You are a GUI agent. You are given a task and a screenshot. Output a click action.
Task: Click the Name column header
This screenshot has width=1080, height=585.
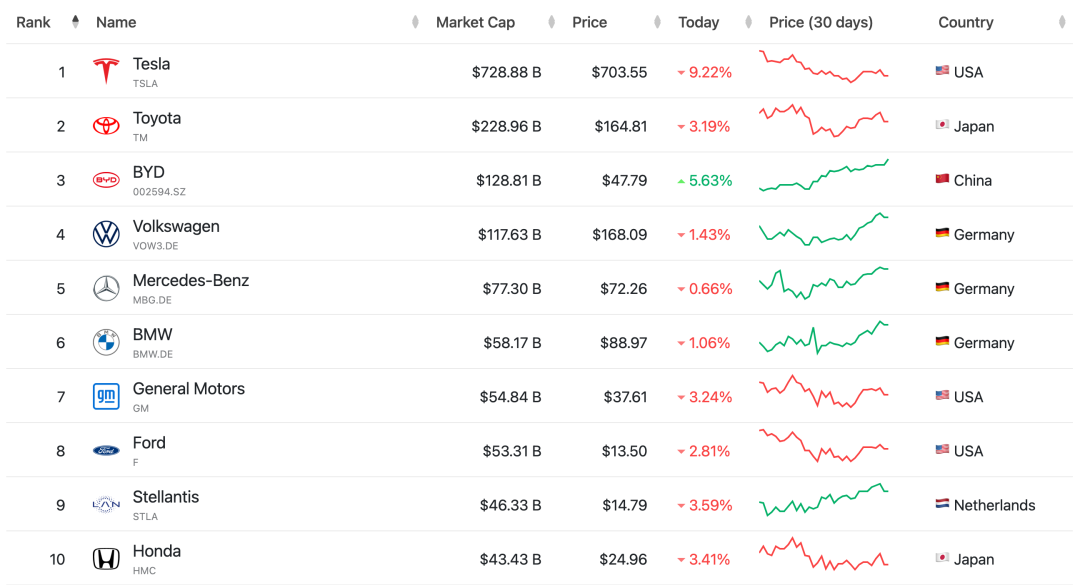116,22
